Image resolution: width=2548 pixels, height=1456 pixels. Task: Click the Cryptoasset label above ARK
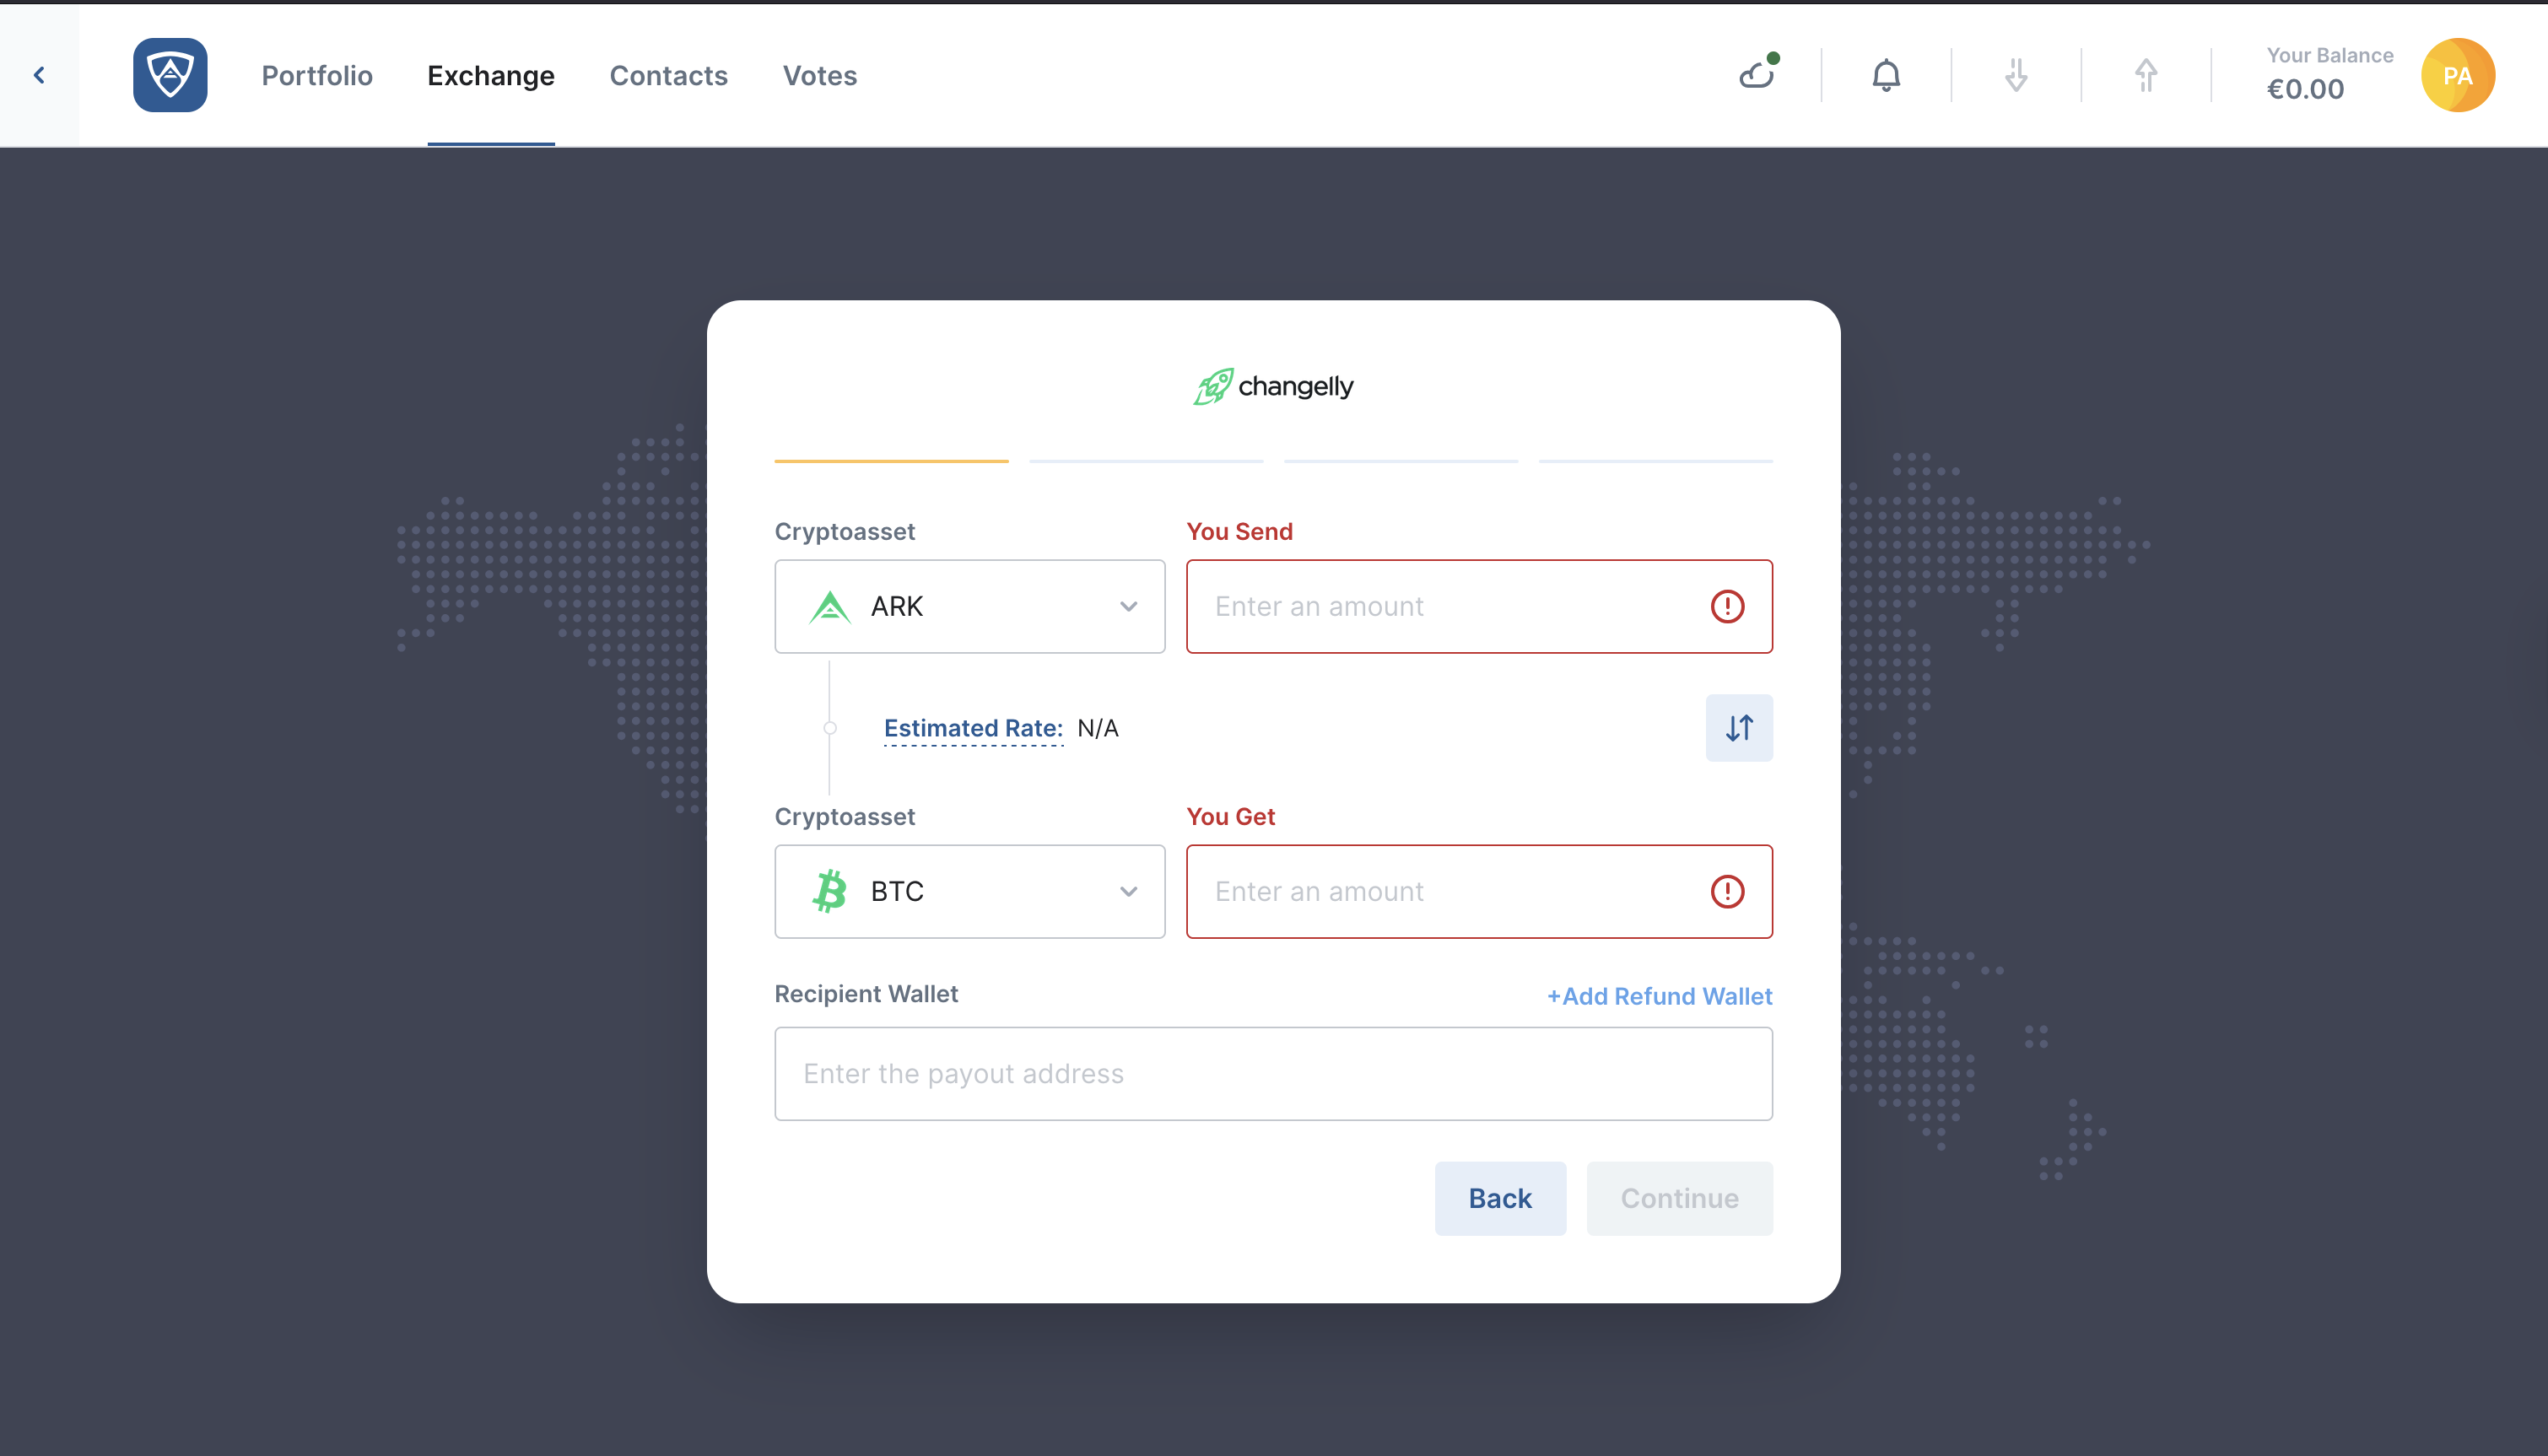point(845,531)
